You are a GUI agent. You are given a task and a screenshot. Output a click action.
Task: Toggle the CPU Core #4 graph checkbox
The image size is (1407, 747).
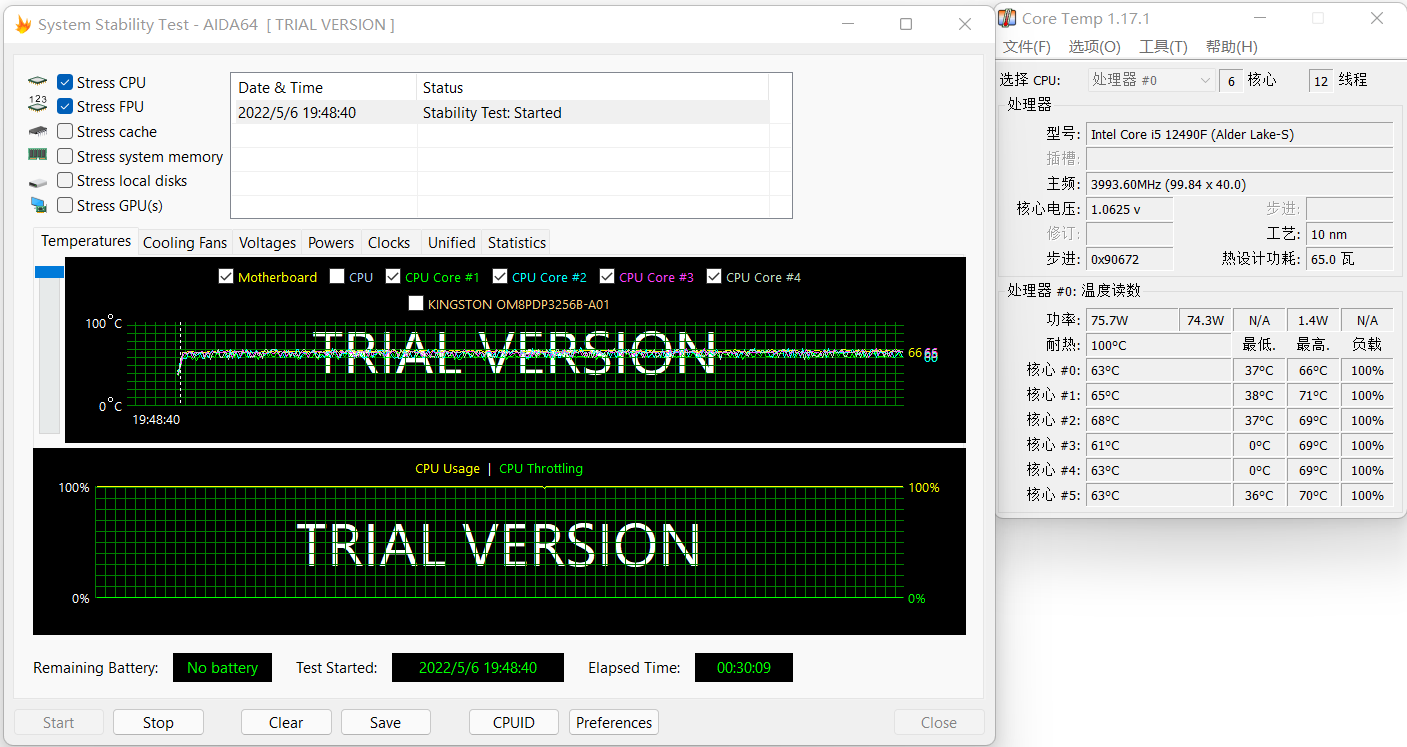714,277
